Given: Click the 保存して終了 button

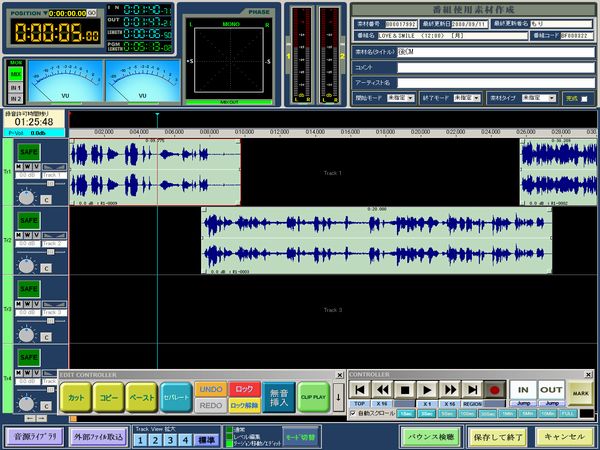Looking at the screenshot, I should click(495, 437).
